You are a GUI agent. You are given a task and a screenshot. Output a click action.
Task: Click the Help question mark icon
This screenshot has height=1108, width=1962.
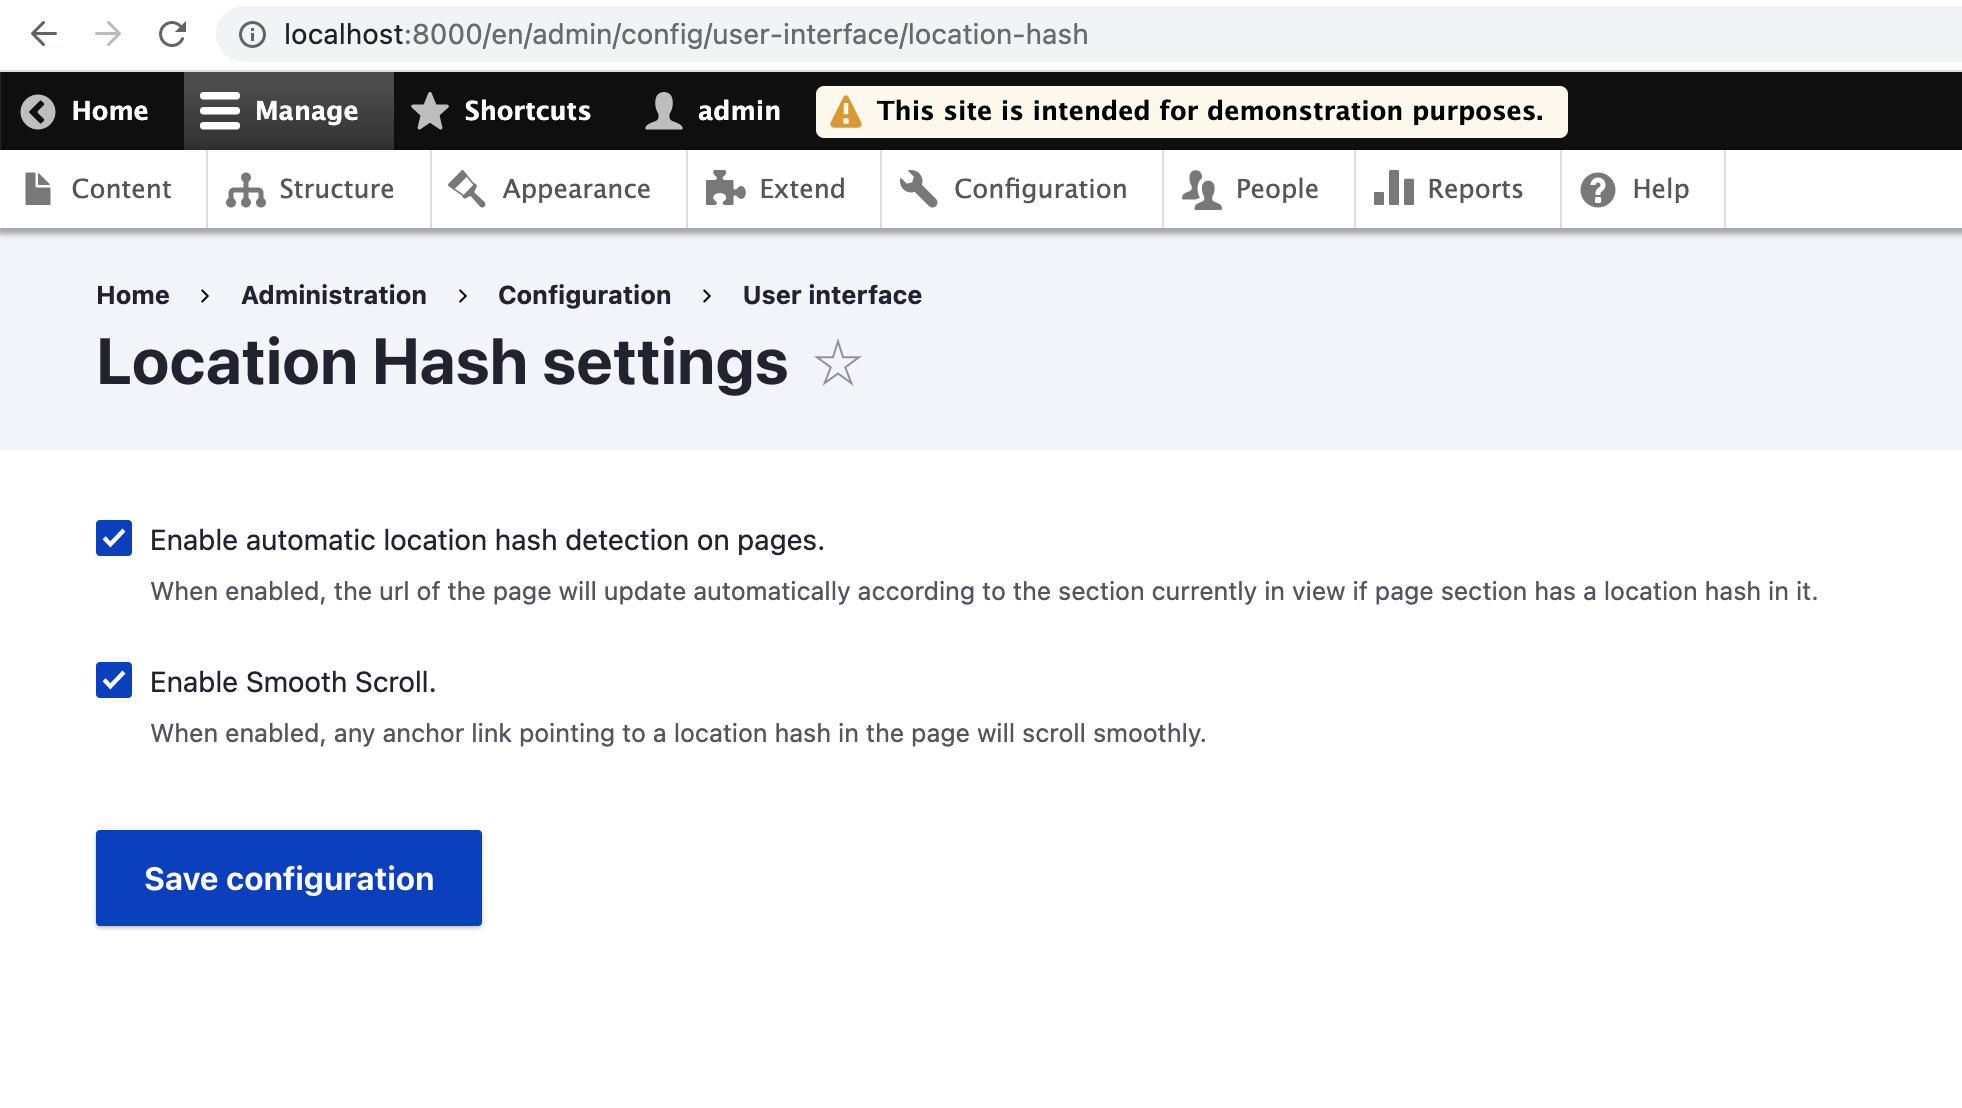coord(1597,189)
